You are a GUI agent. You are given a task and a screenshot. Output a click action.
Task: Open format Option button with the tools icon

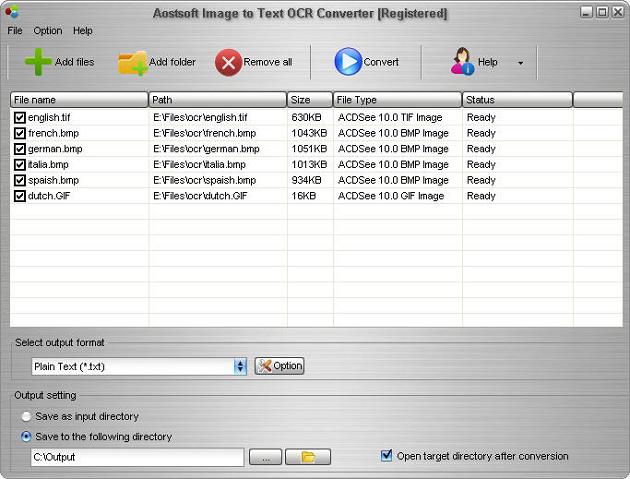coord(279,366)
